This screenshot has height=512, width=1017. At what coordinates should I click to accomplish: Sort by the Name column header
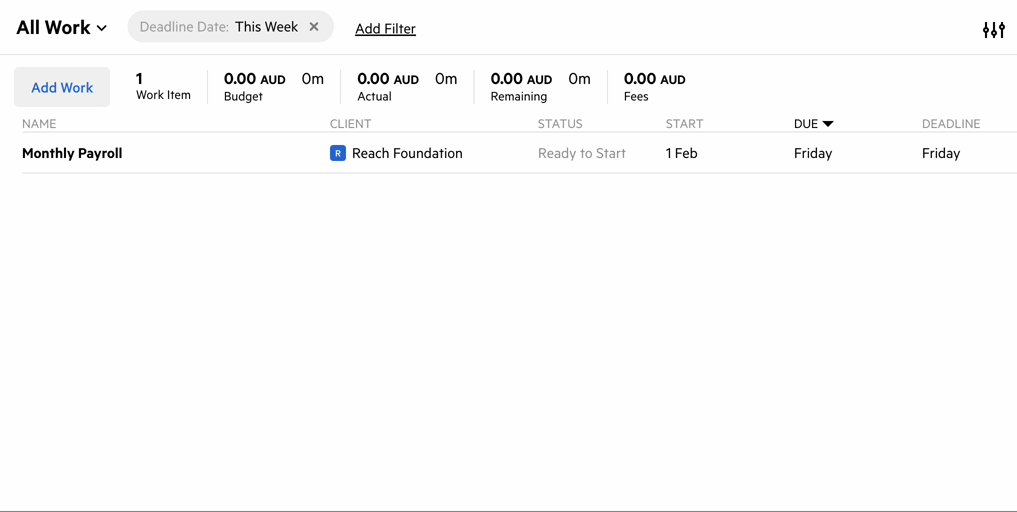39,124
